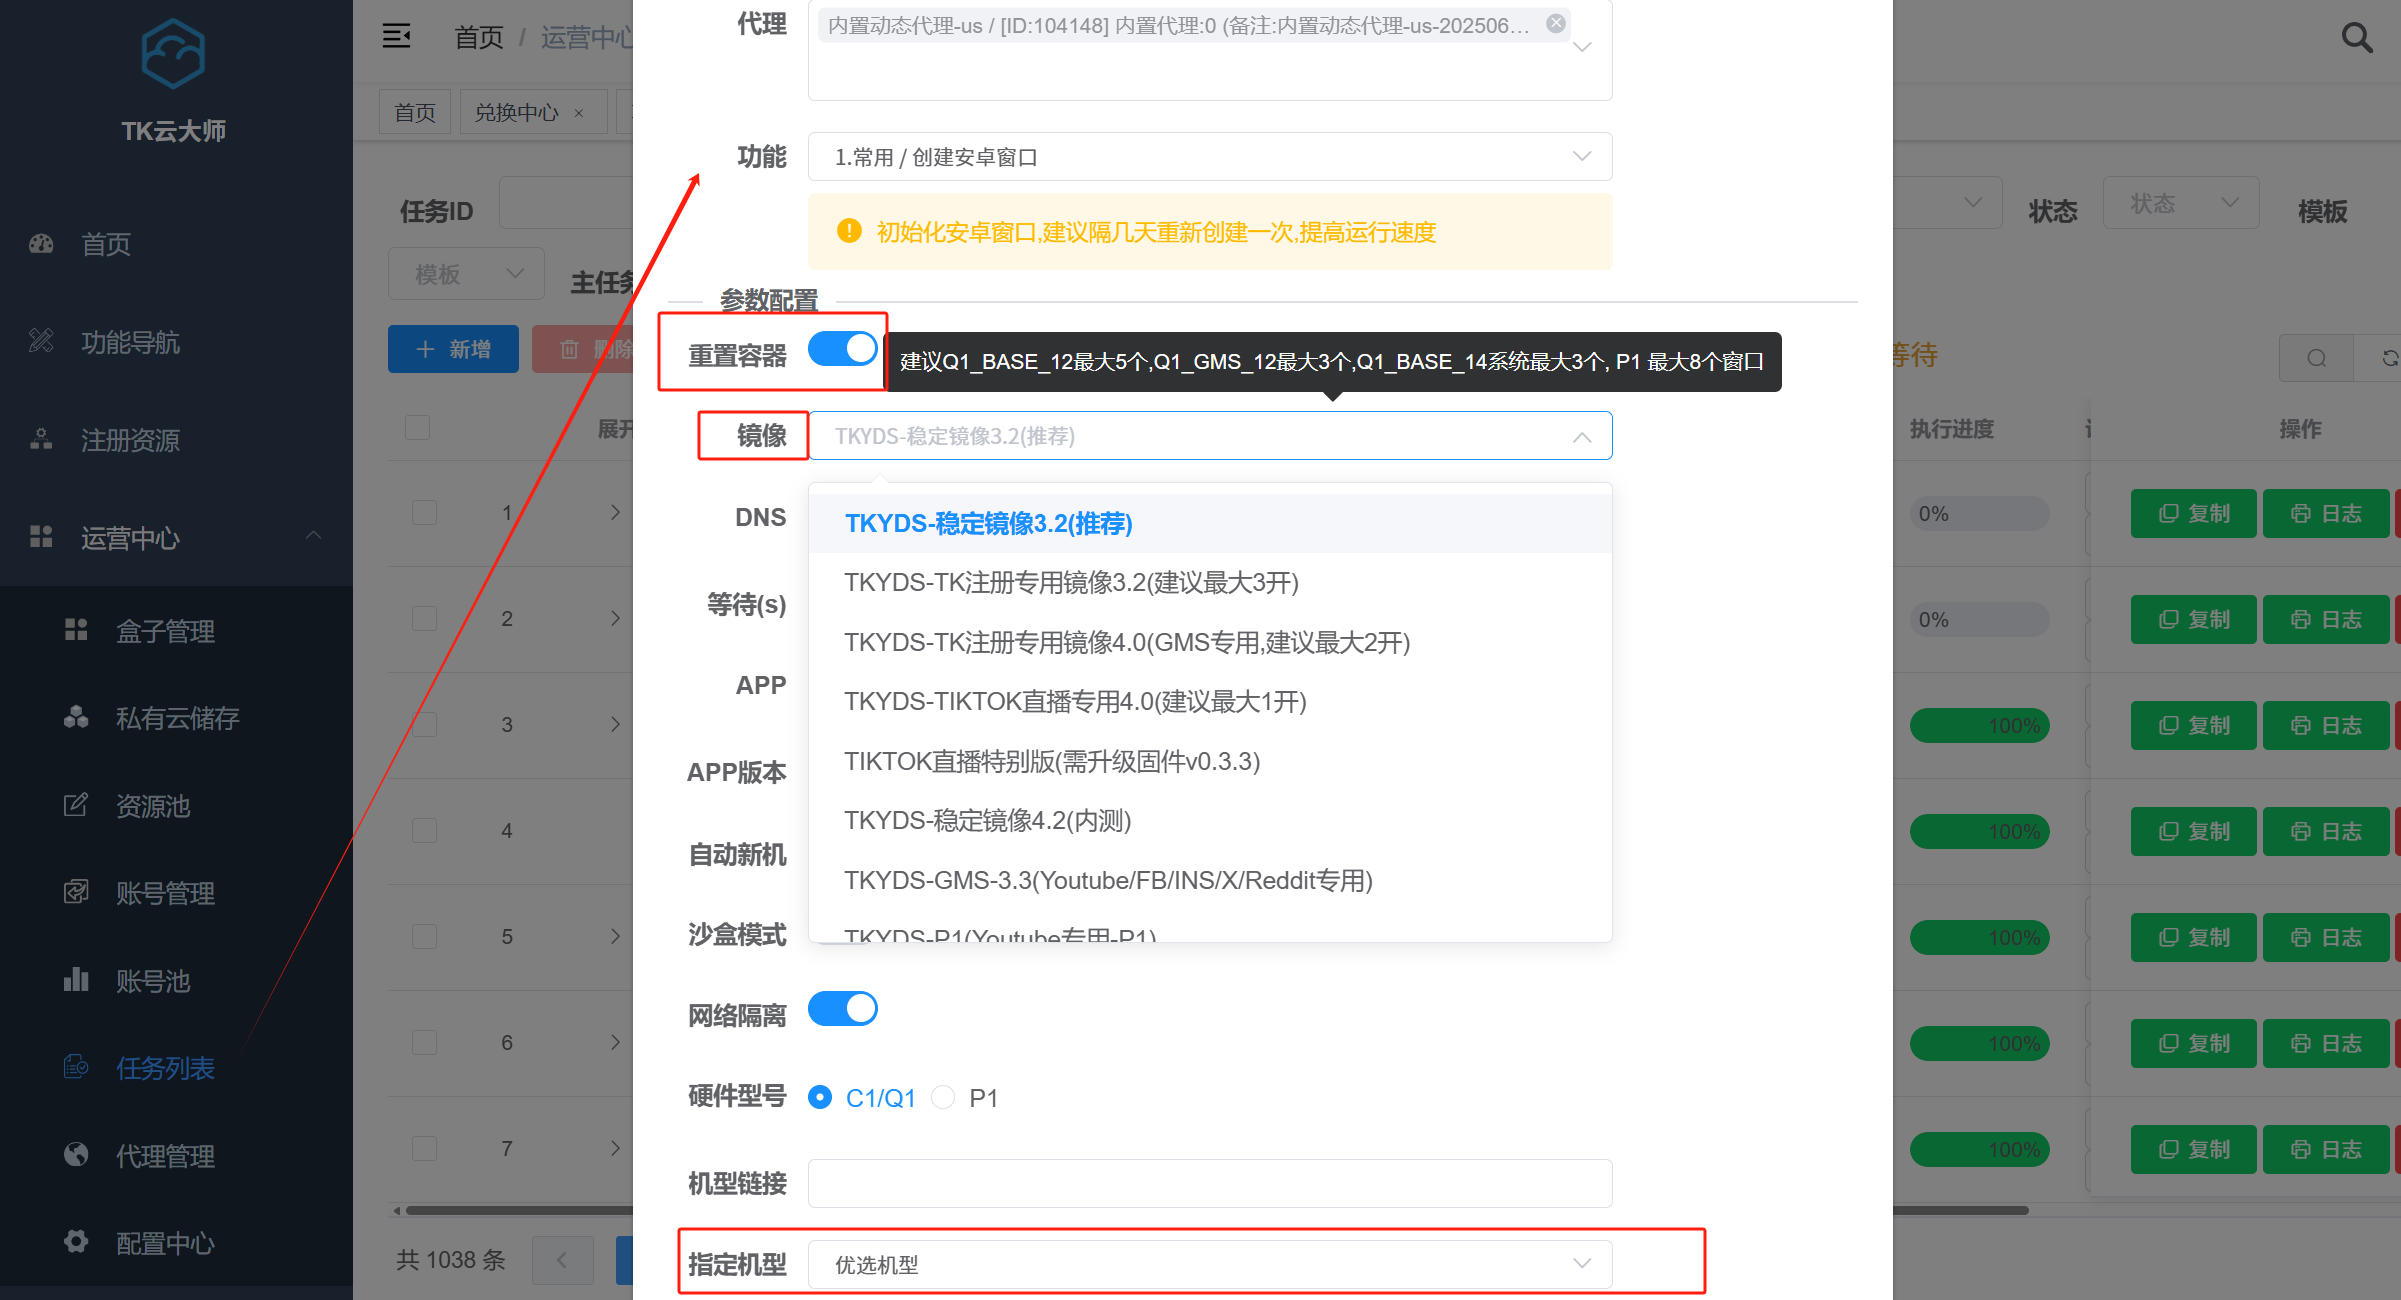Click the 日志 button in row 1
The image size is (2401, 1300).
click(x=2325, y=514)
